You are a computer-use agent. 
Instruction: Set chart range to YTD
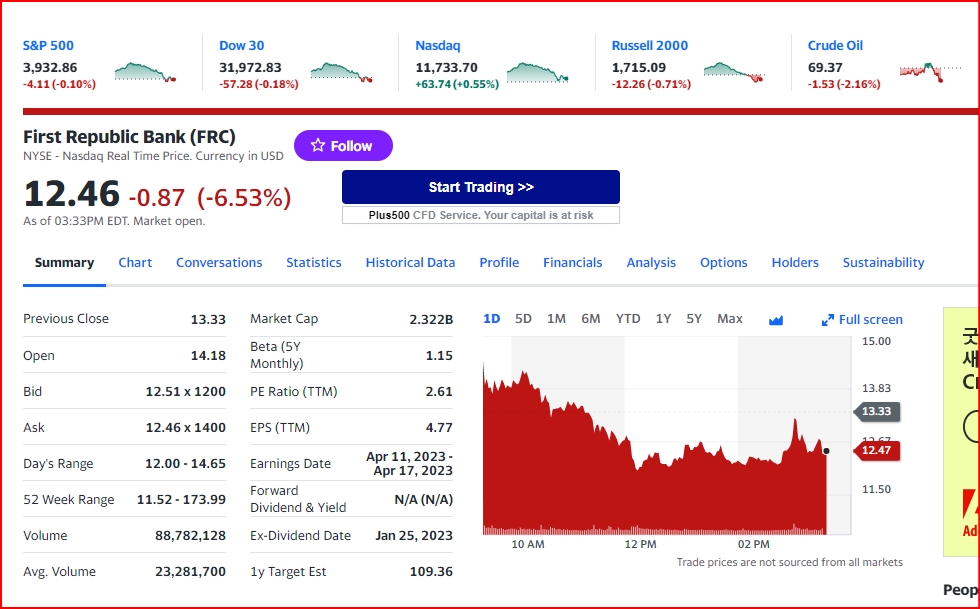tap(628, 319)
